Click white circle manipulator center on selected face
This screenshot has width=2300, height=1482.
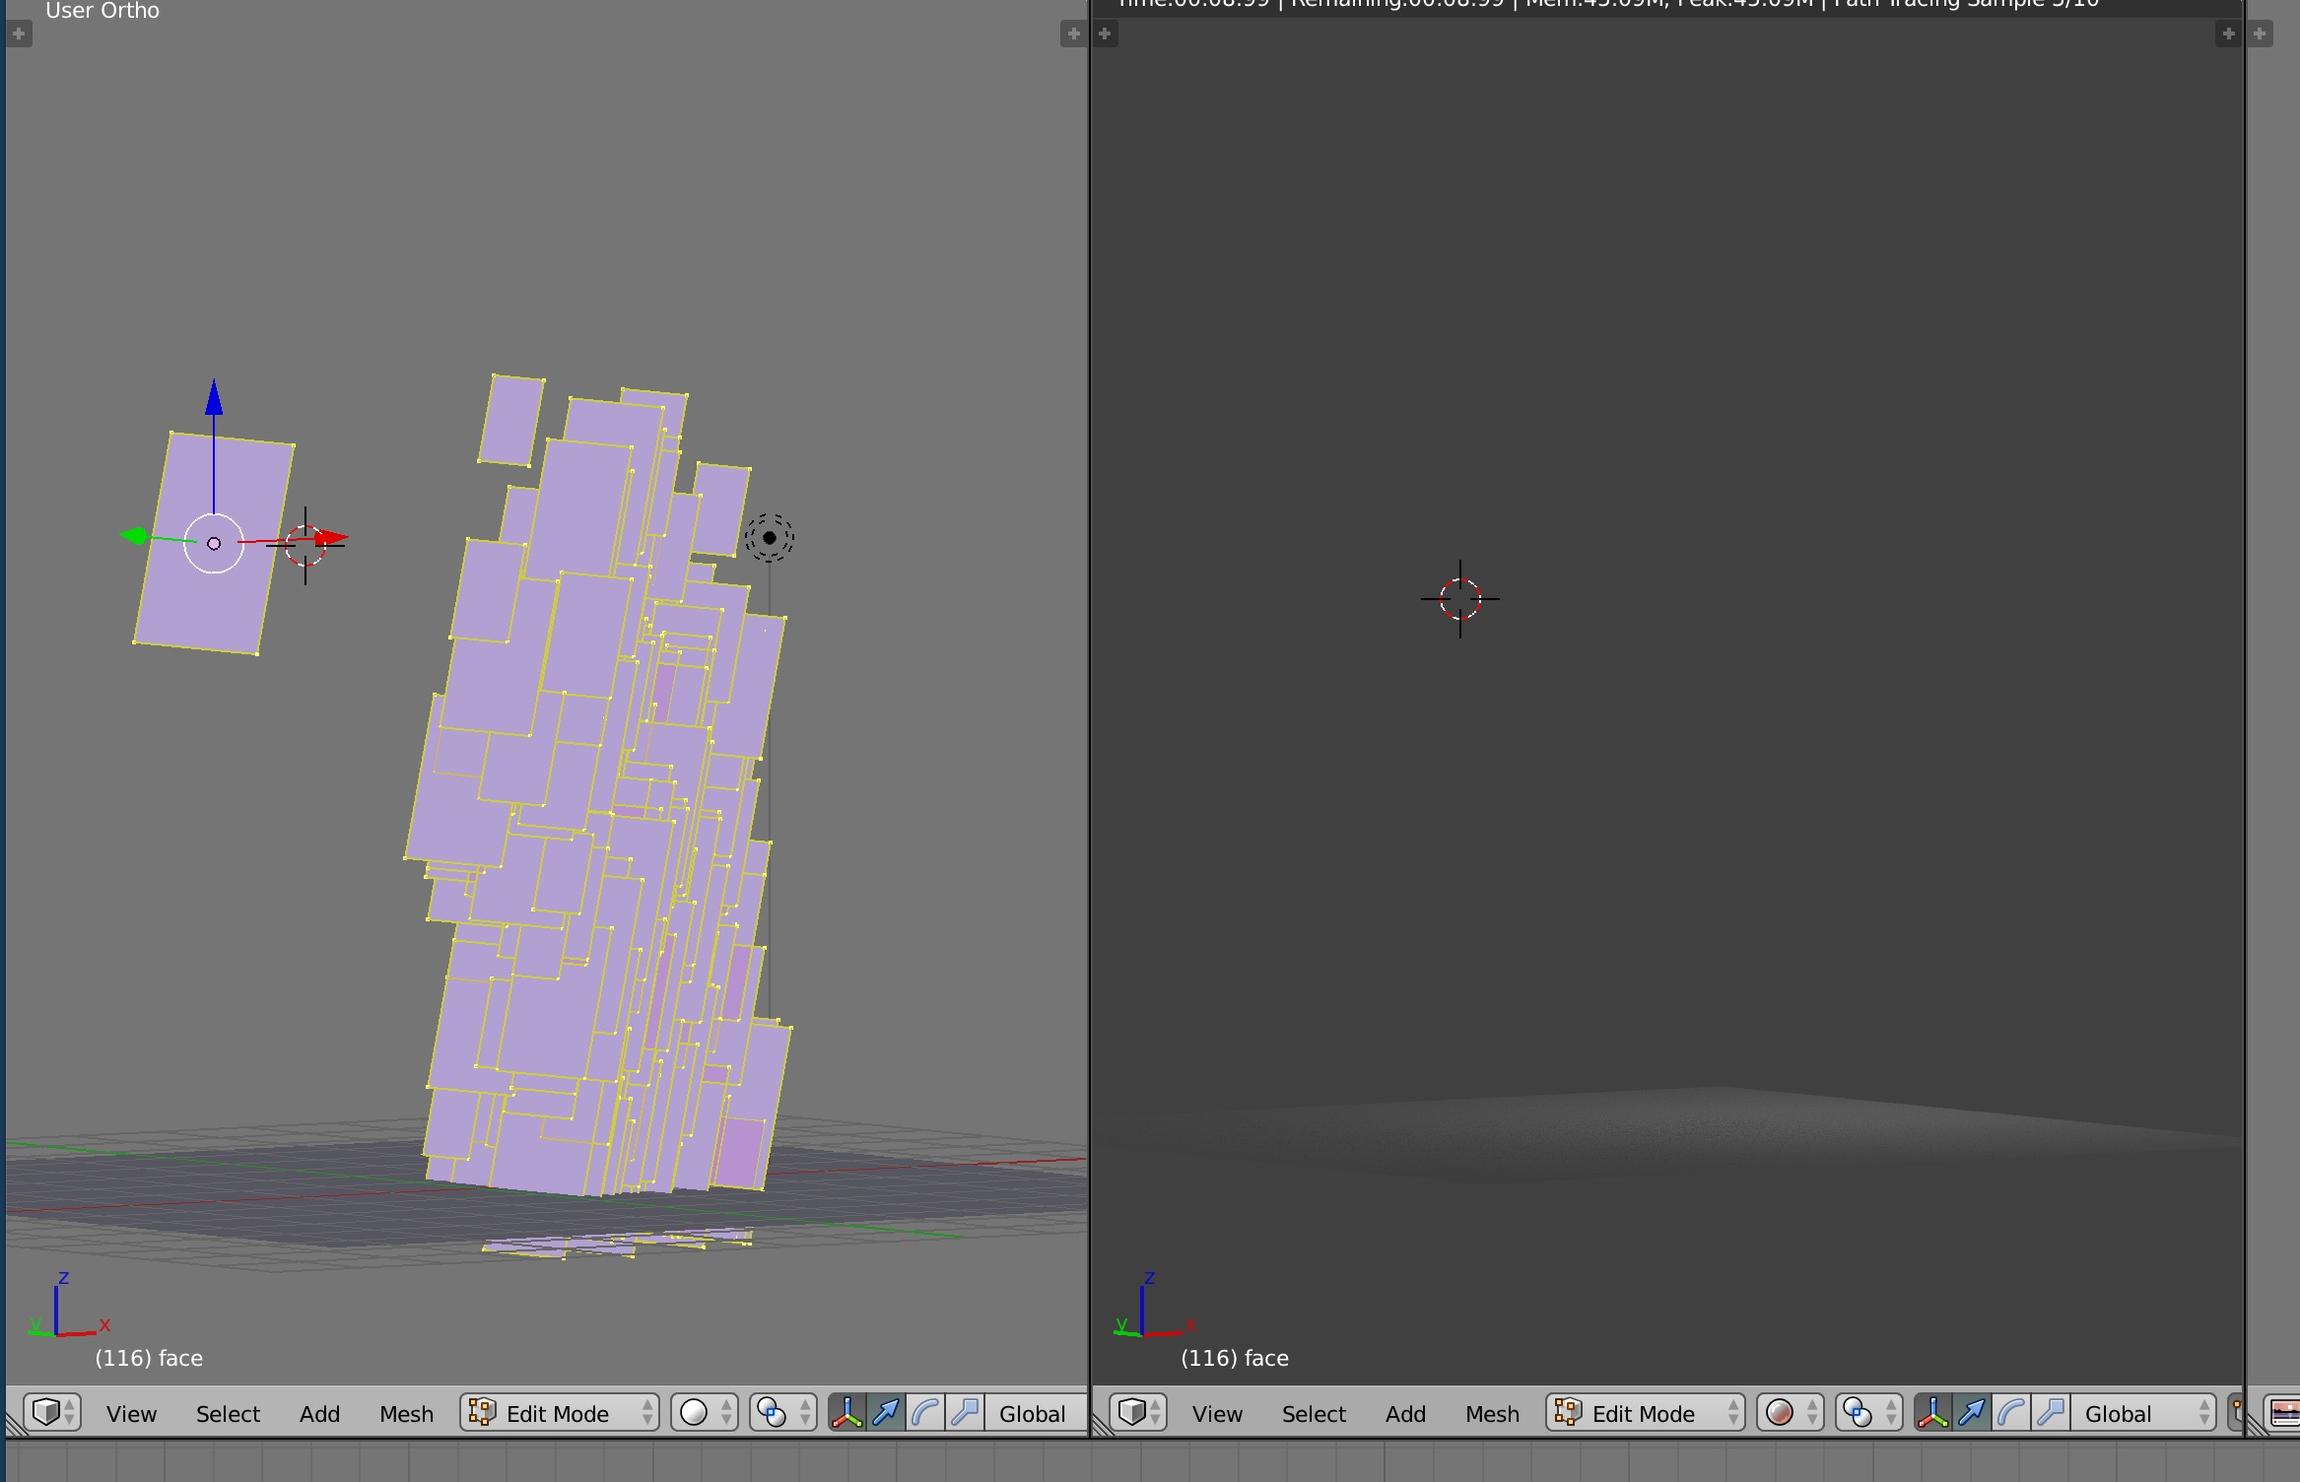tap(214, 543)
